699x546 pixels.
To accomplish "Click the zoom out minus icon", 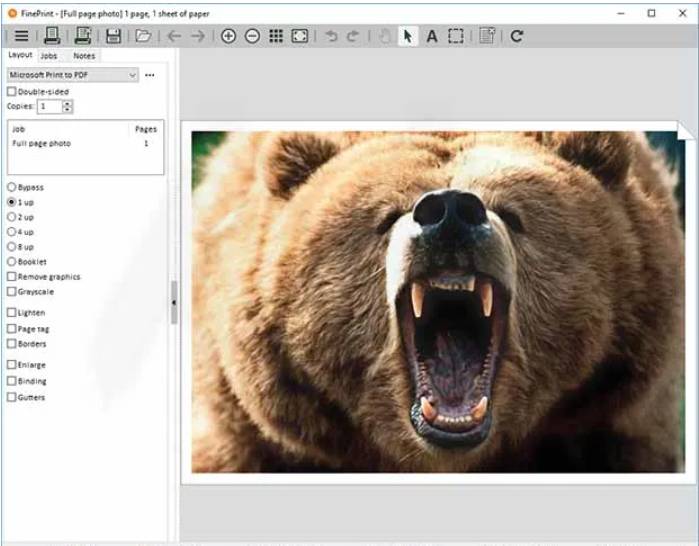I will click(x=252, y=36).
